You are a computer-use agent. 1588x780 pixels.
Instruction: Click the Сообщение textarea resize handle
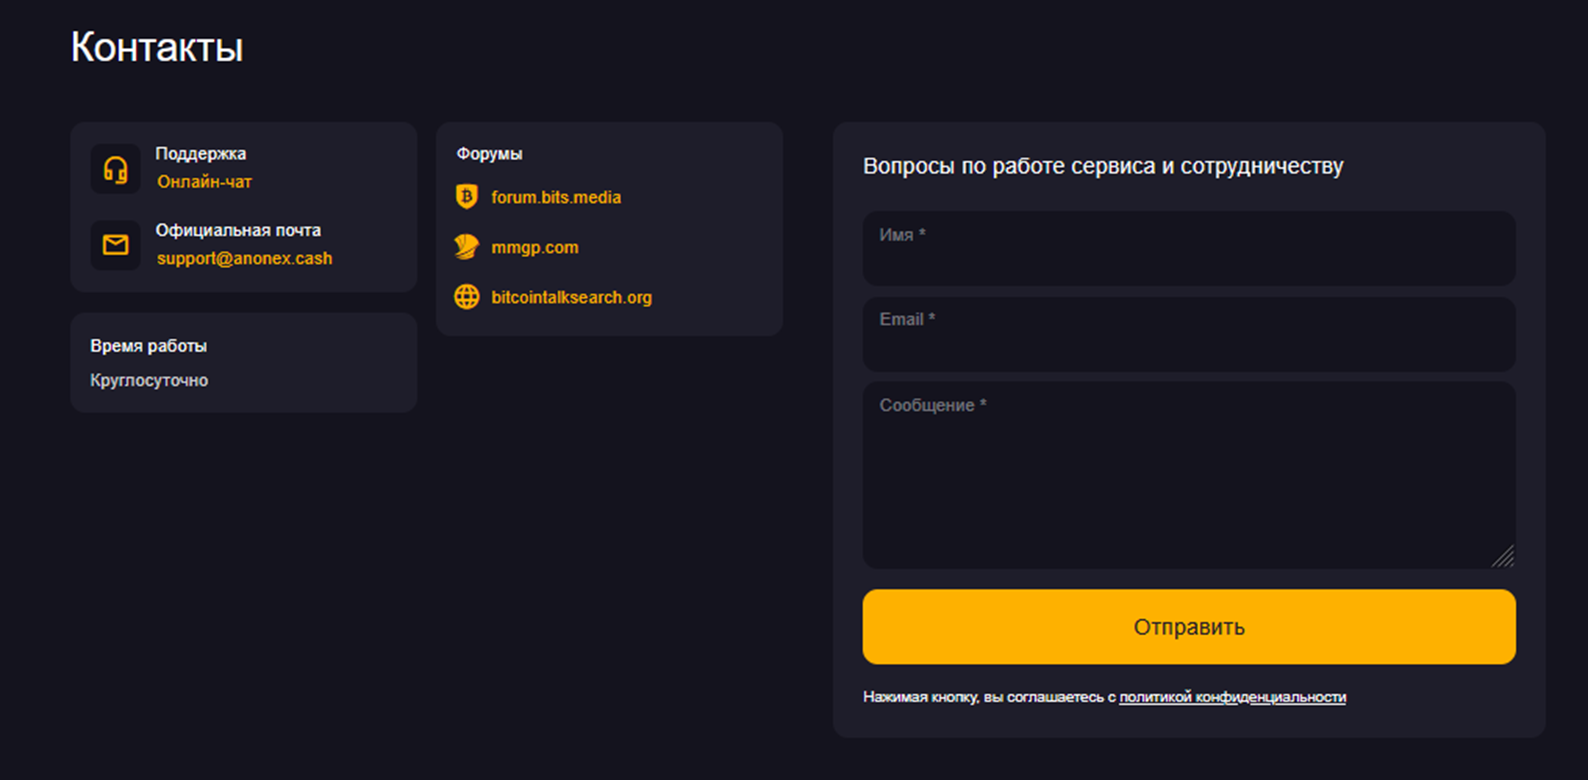(1504, 558)
